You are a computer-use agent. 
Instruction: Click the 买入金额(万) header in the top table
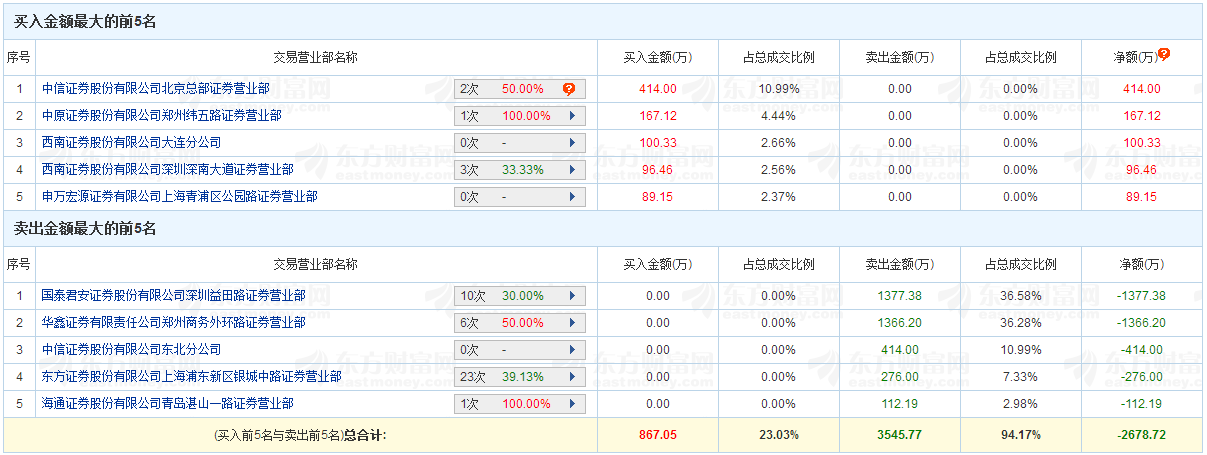pos(657,57)
